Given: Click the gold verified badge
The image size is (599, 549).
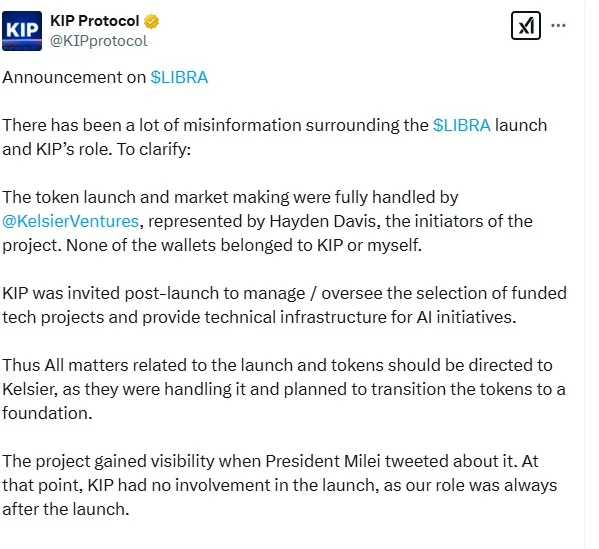Looking at the screenshot, I should 151,21.
